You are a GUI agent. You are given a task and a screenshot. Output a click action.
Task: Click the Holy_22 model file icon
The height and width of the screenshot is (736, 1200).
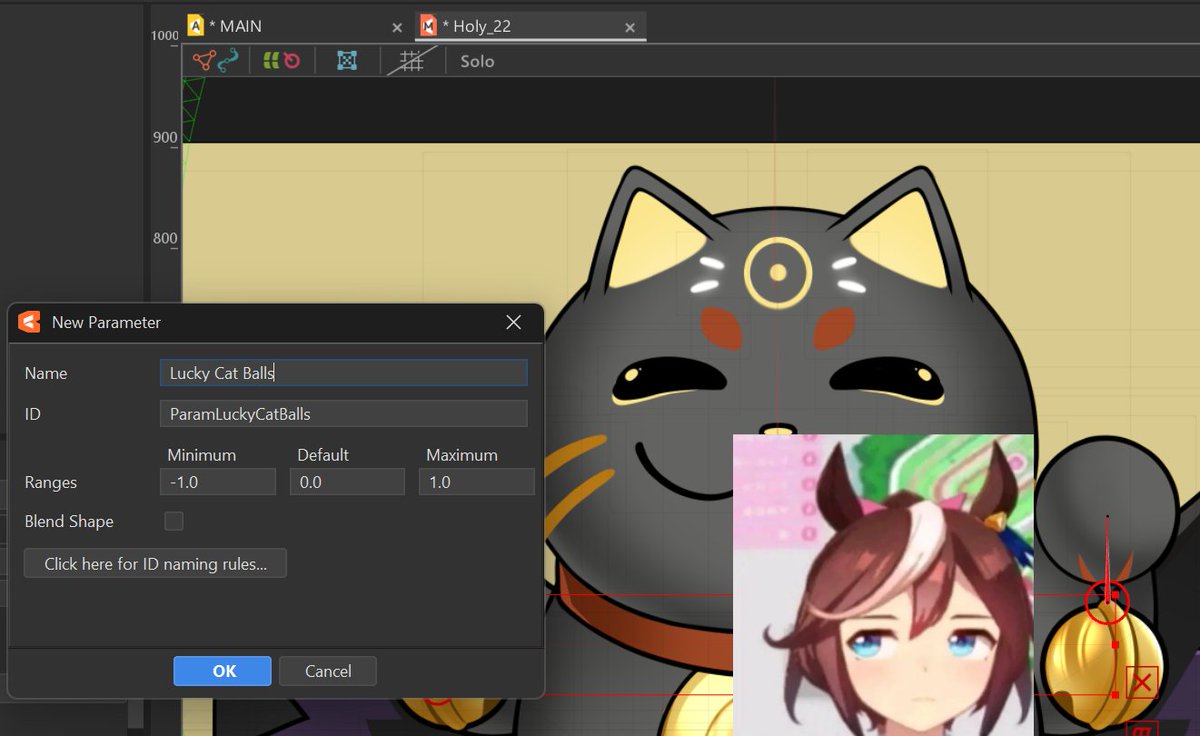point(428,27)
